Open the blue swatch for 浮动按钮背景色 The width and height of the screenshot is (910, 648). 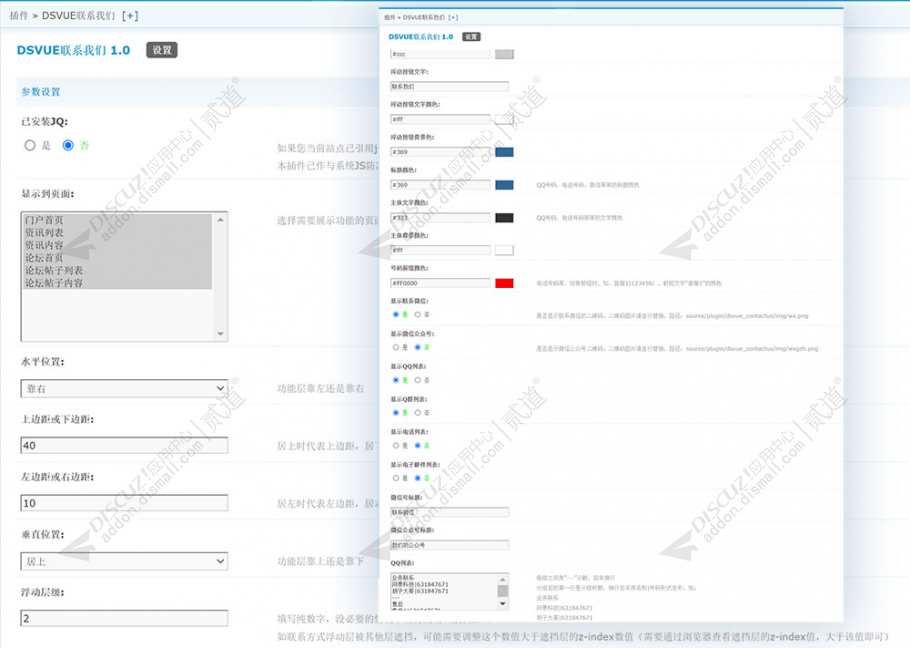click(x=504, y=152)
